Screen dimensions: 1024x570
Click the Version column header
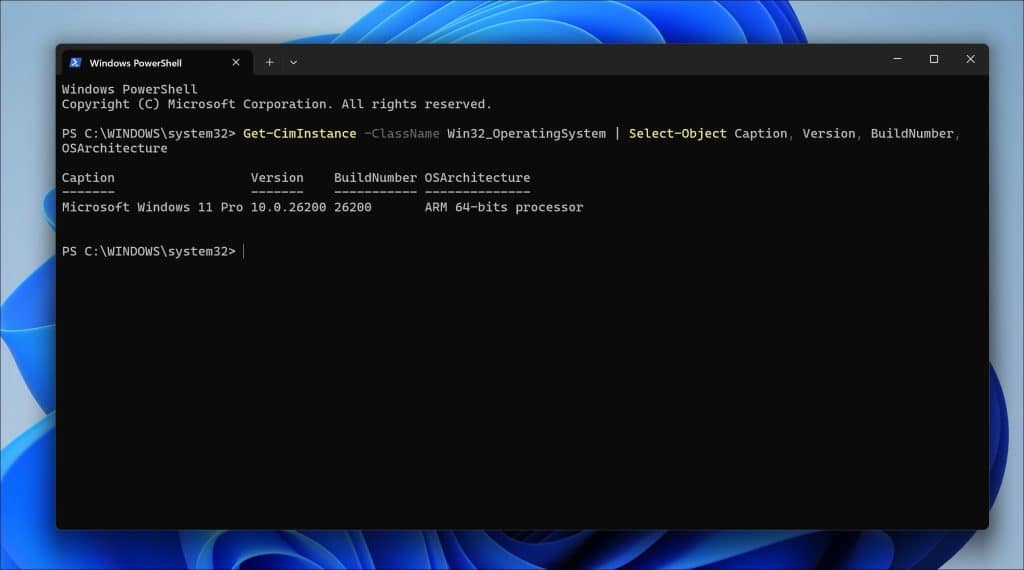[277, 178]
